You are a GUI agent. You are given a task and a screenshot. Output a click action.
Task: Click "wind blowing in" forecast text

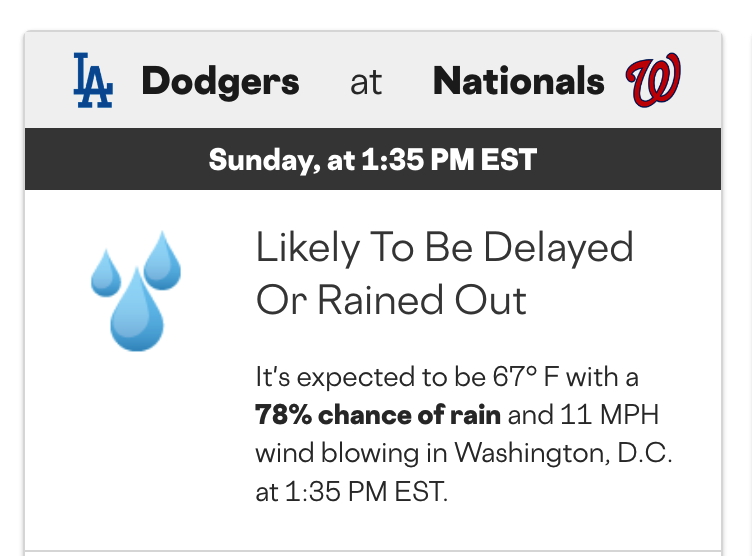click(351, 453)
